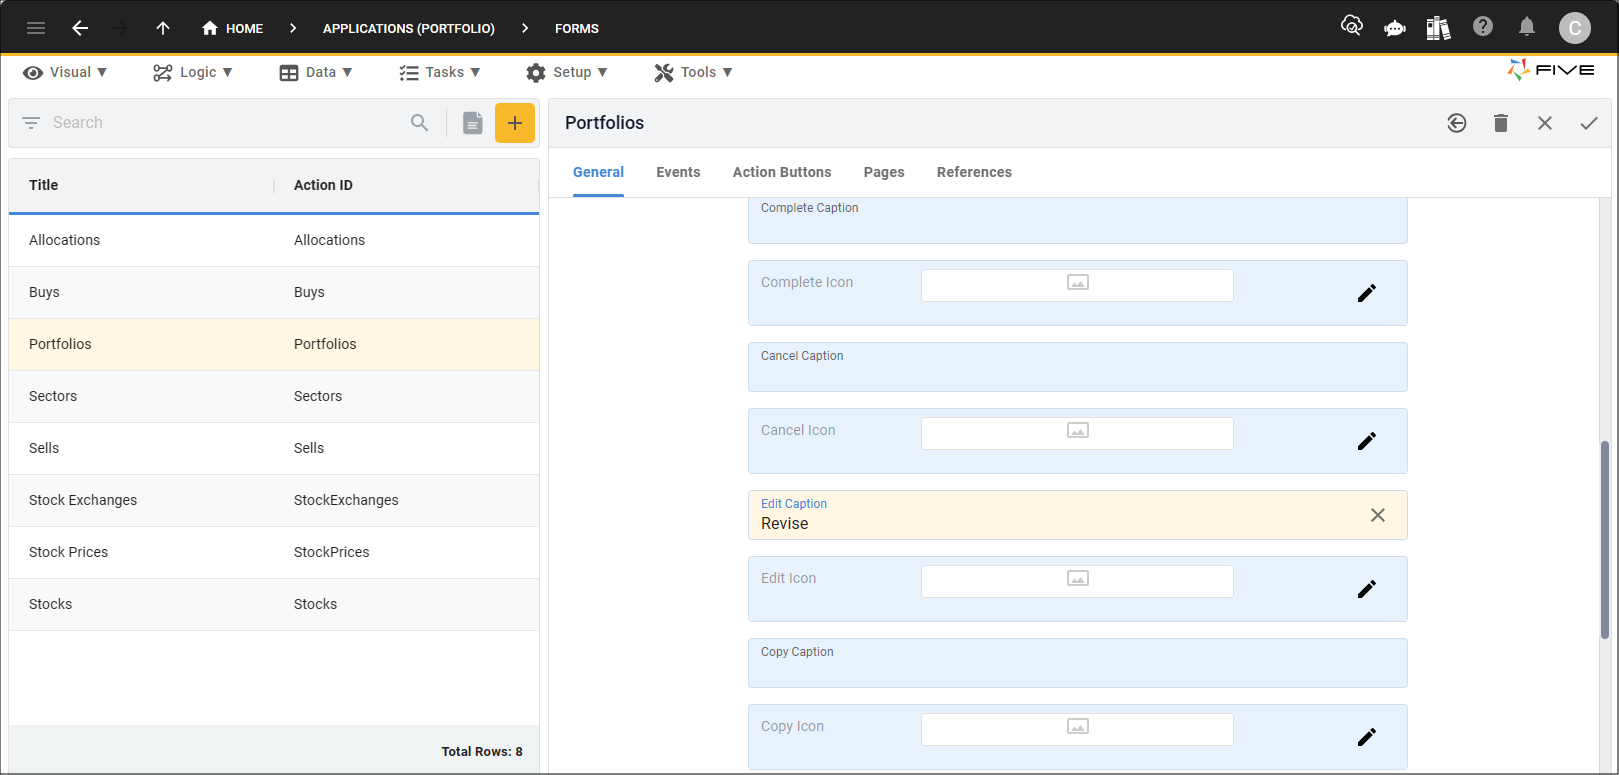The height and width of the screenshot is (775, 1619).
Task: Click the revert history icon
Action: coord(1457,123)
